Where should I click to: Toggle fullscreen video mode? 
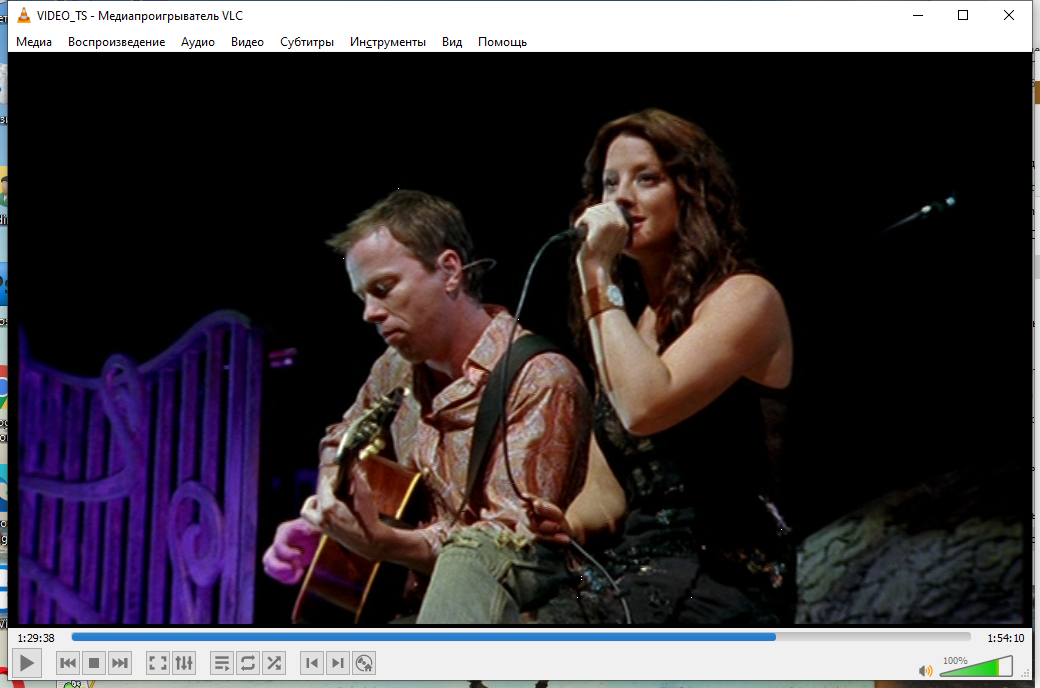click(x=158, y=663)
